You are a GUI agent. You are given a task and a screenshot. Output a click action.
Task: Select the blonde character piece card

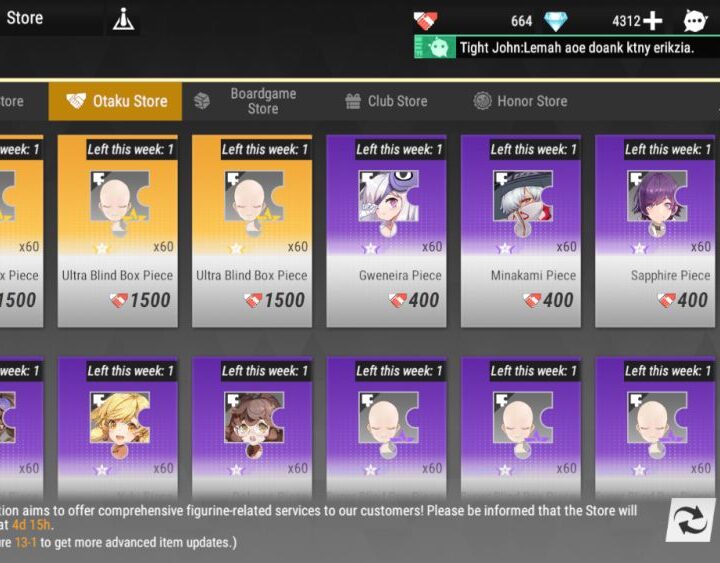click(x=118, y=427)
